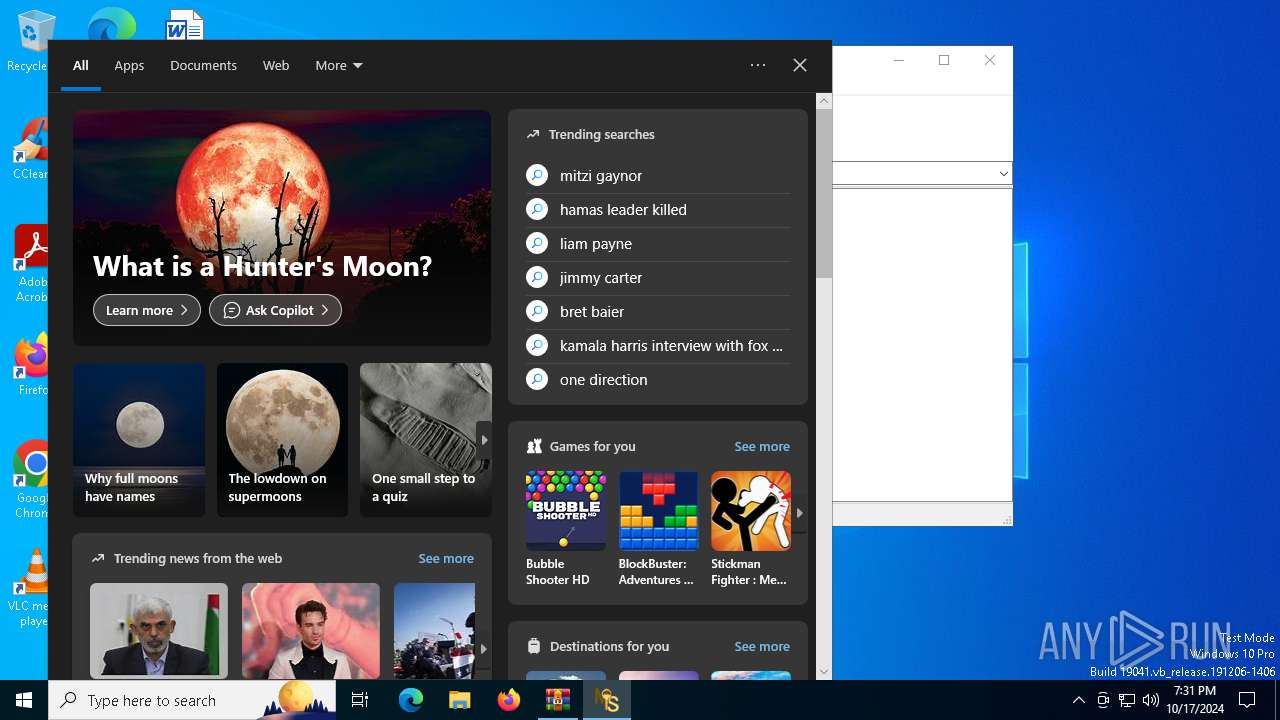The image size is (1280, 720).
Task: Show next games in carousel
Action: coord(799,512)
